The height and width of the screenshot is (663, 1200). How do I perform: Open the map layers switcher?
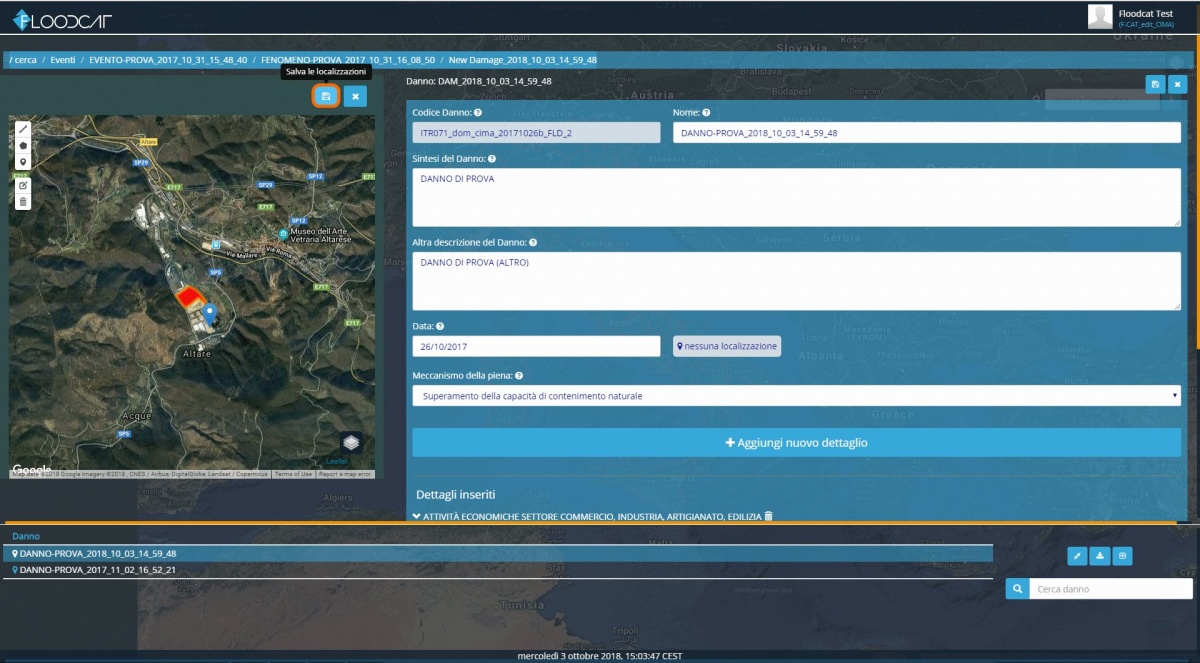[350, 442]
